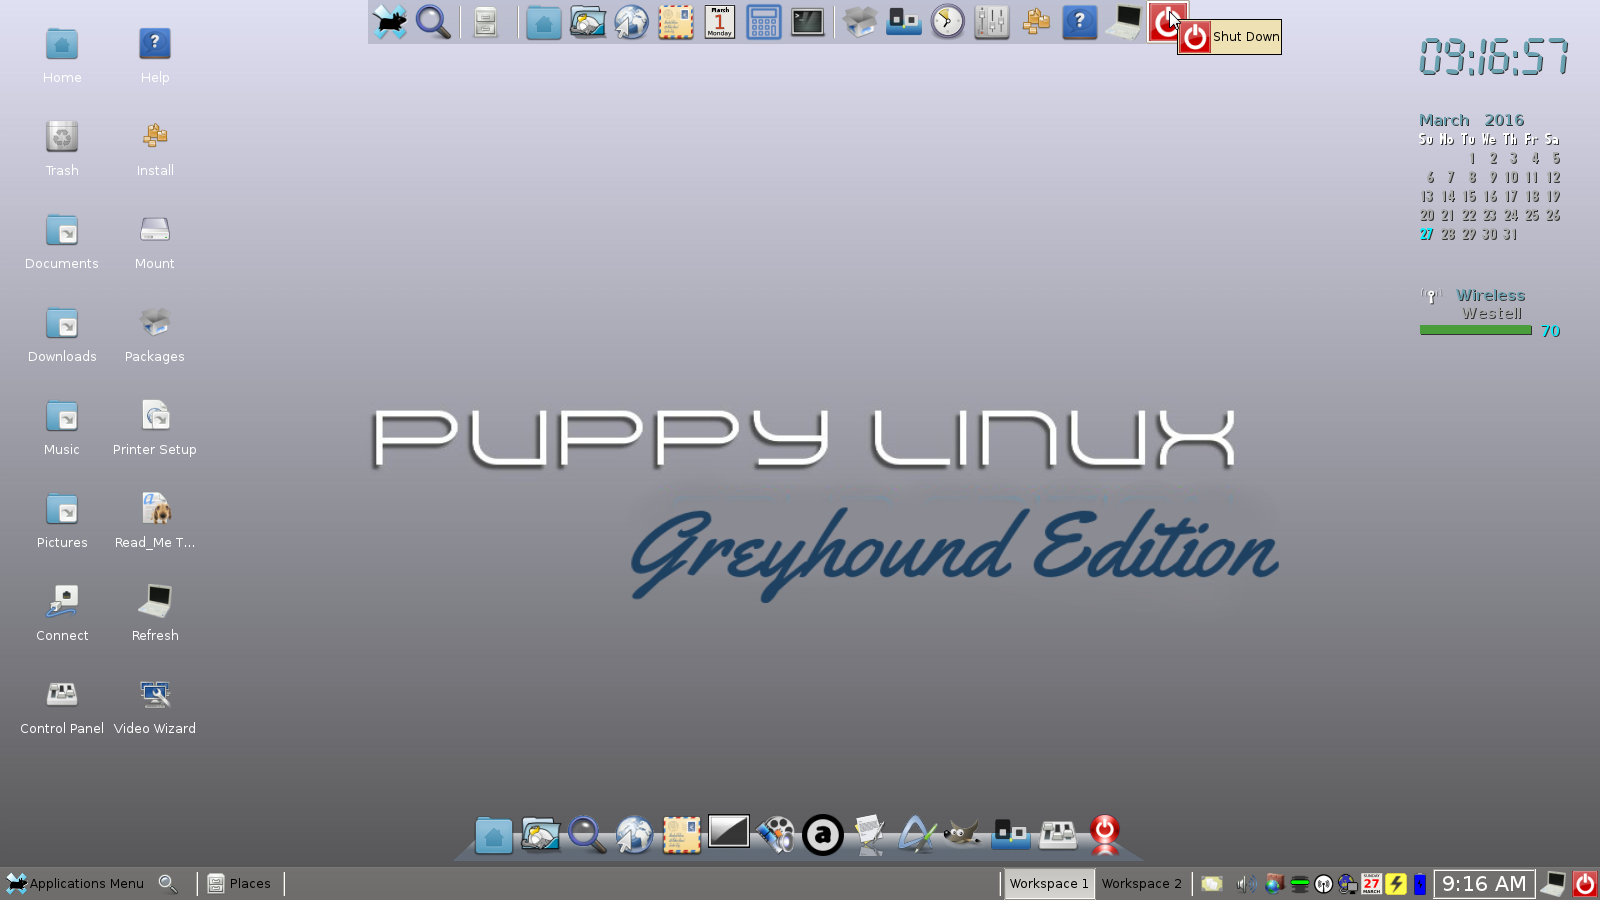Switch to Workspace 1
The image size is (1600, 900).
[1049, 884]
